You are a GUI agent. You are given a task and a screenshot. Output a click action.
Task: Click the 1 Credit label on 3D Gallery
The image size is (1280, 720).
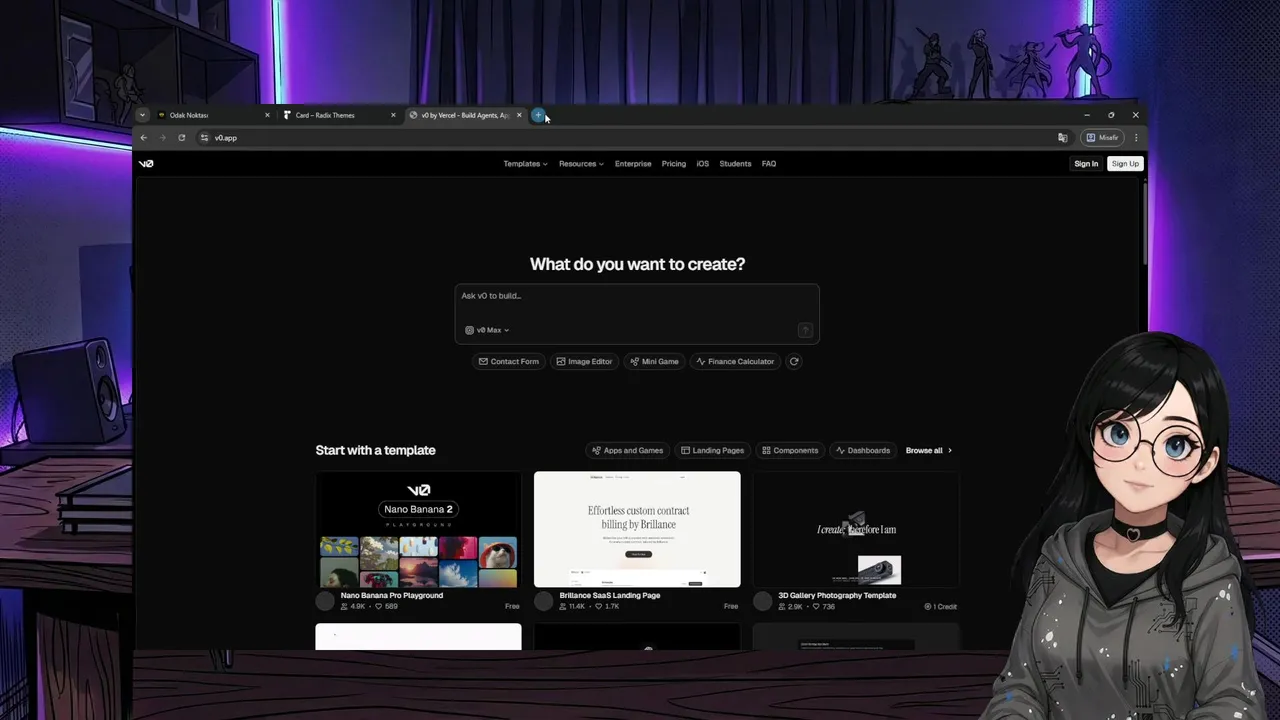941,607
